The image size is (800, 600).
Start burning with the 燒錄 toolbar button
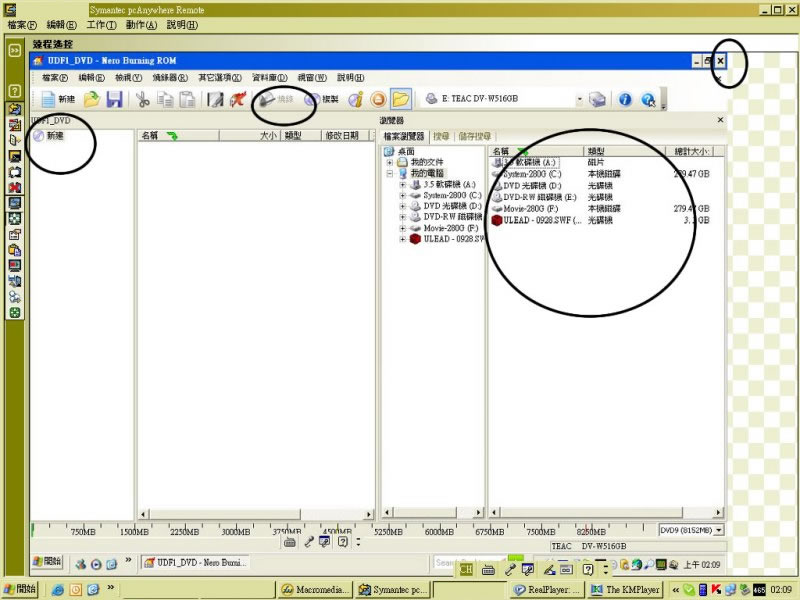tap(277, 99)
